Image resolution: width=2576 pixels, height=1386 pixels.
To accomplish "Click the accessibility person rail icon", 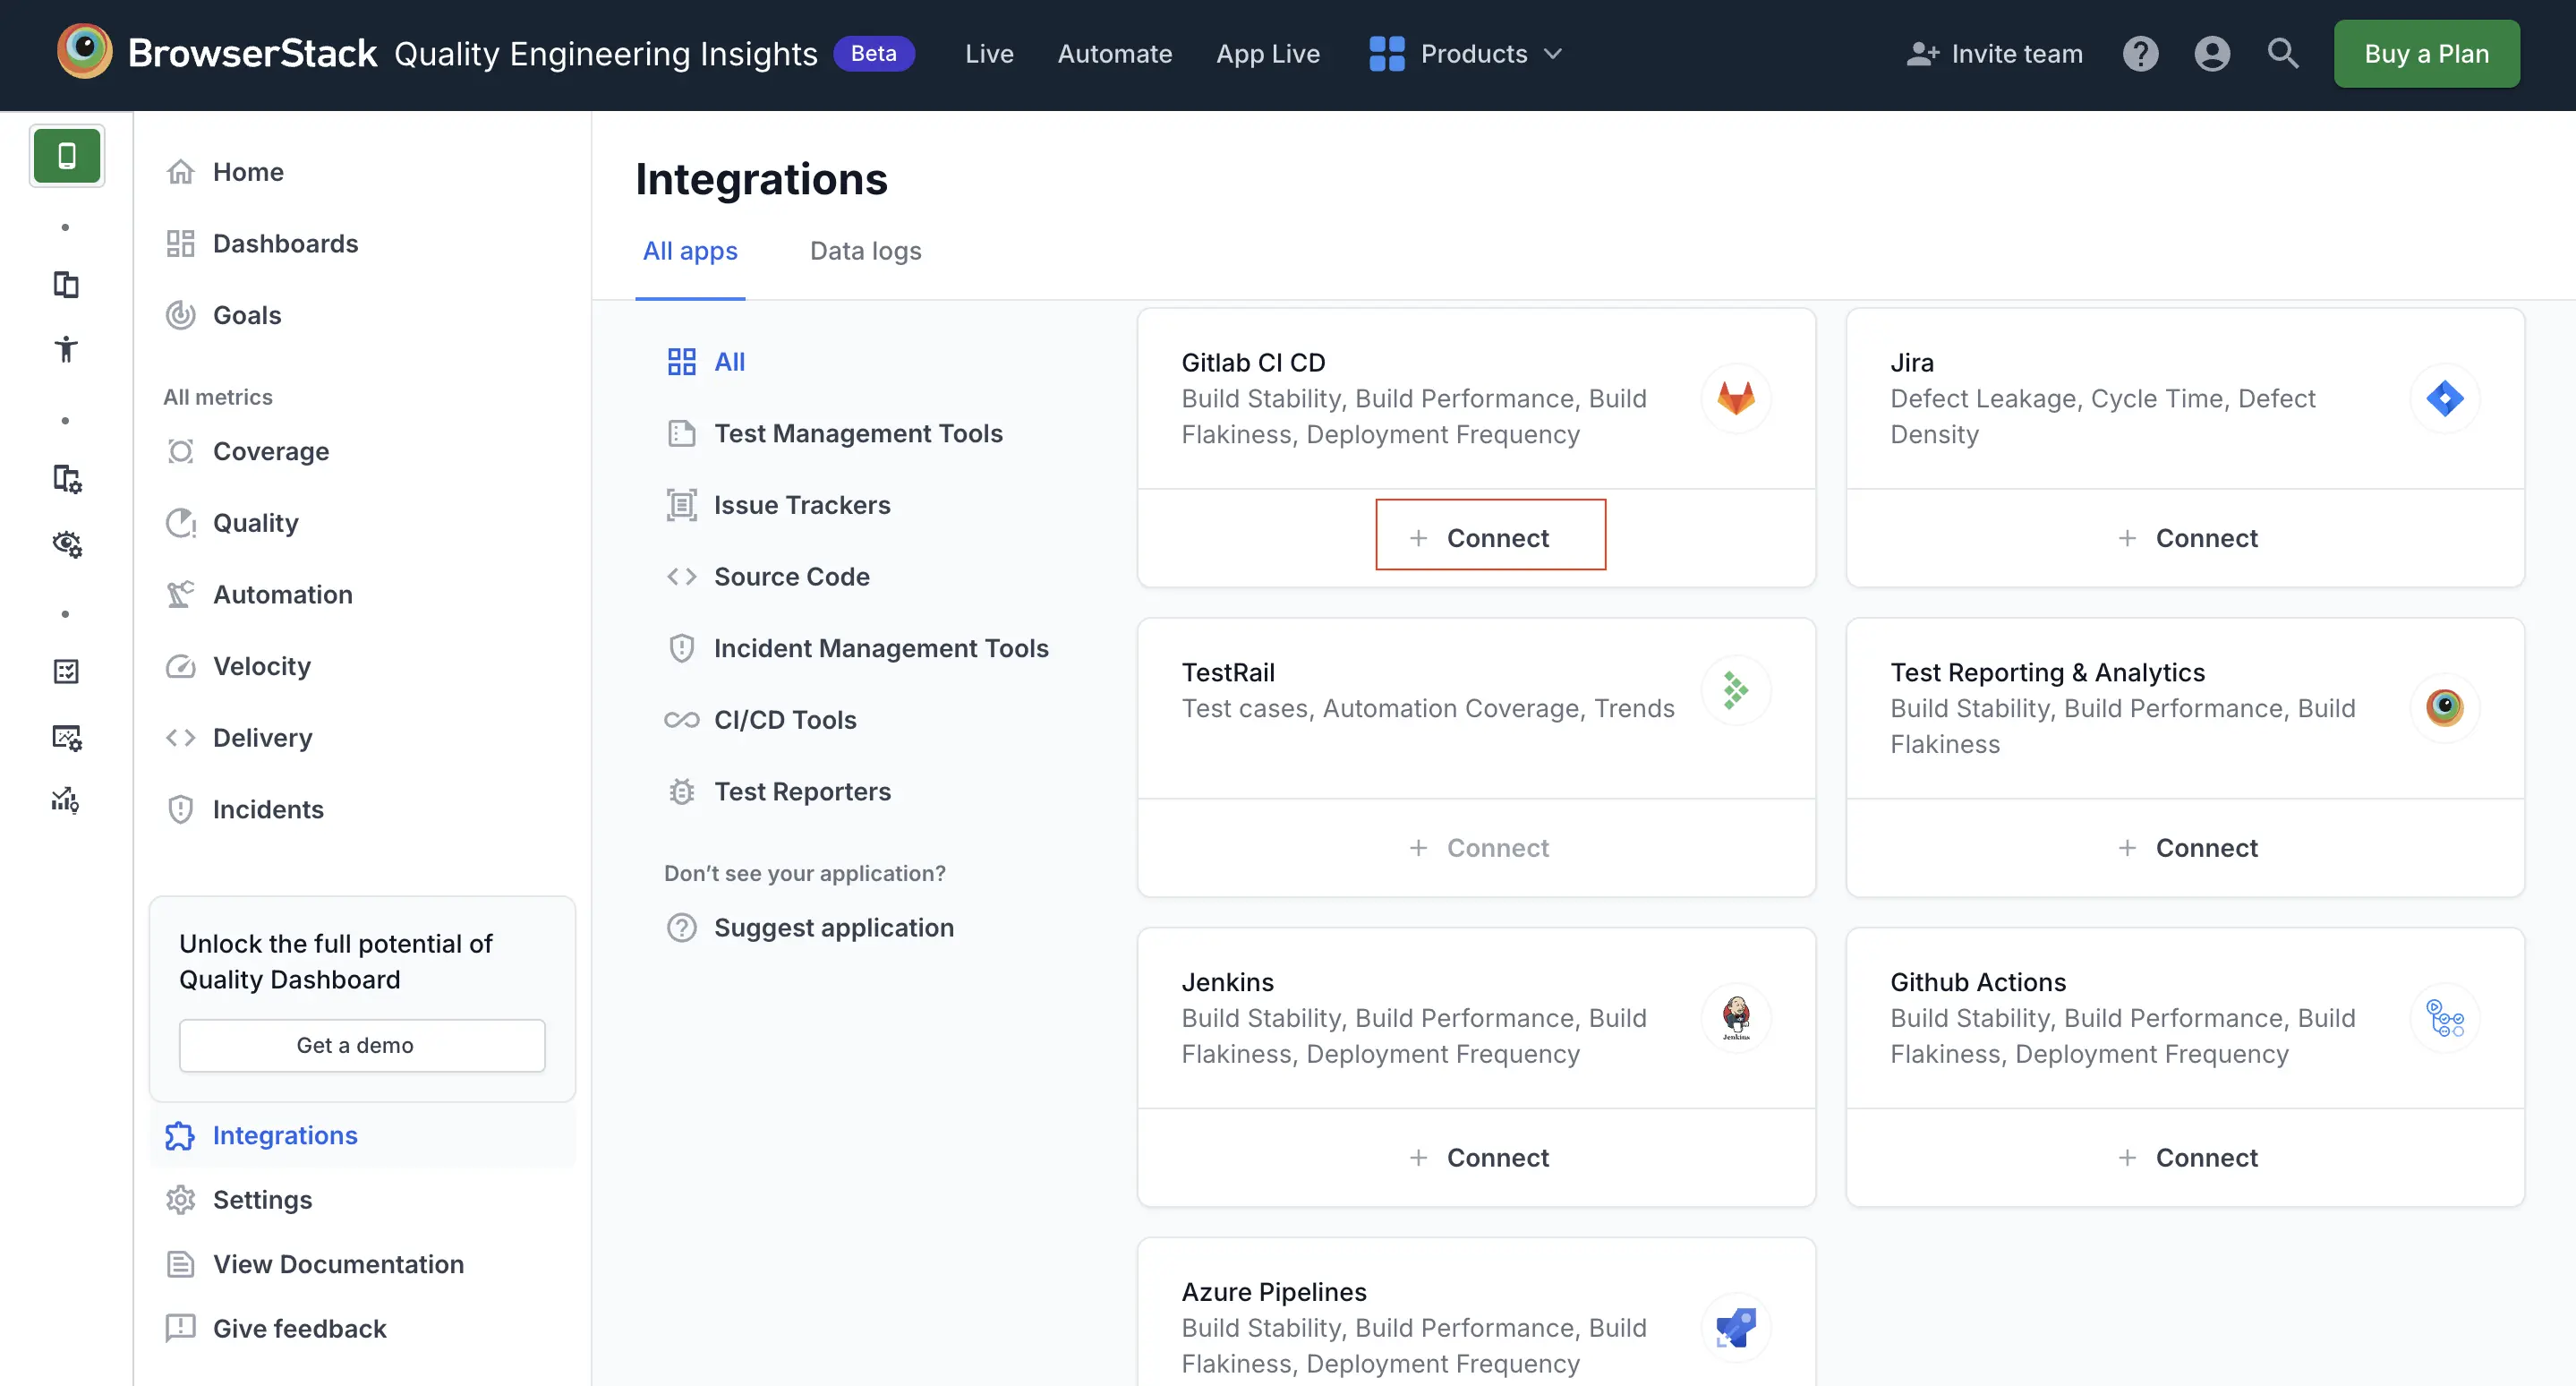I will coord(66,349).
